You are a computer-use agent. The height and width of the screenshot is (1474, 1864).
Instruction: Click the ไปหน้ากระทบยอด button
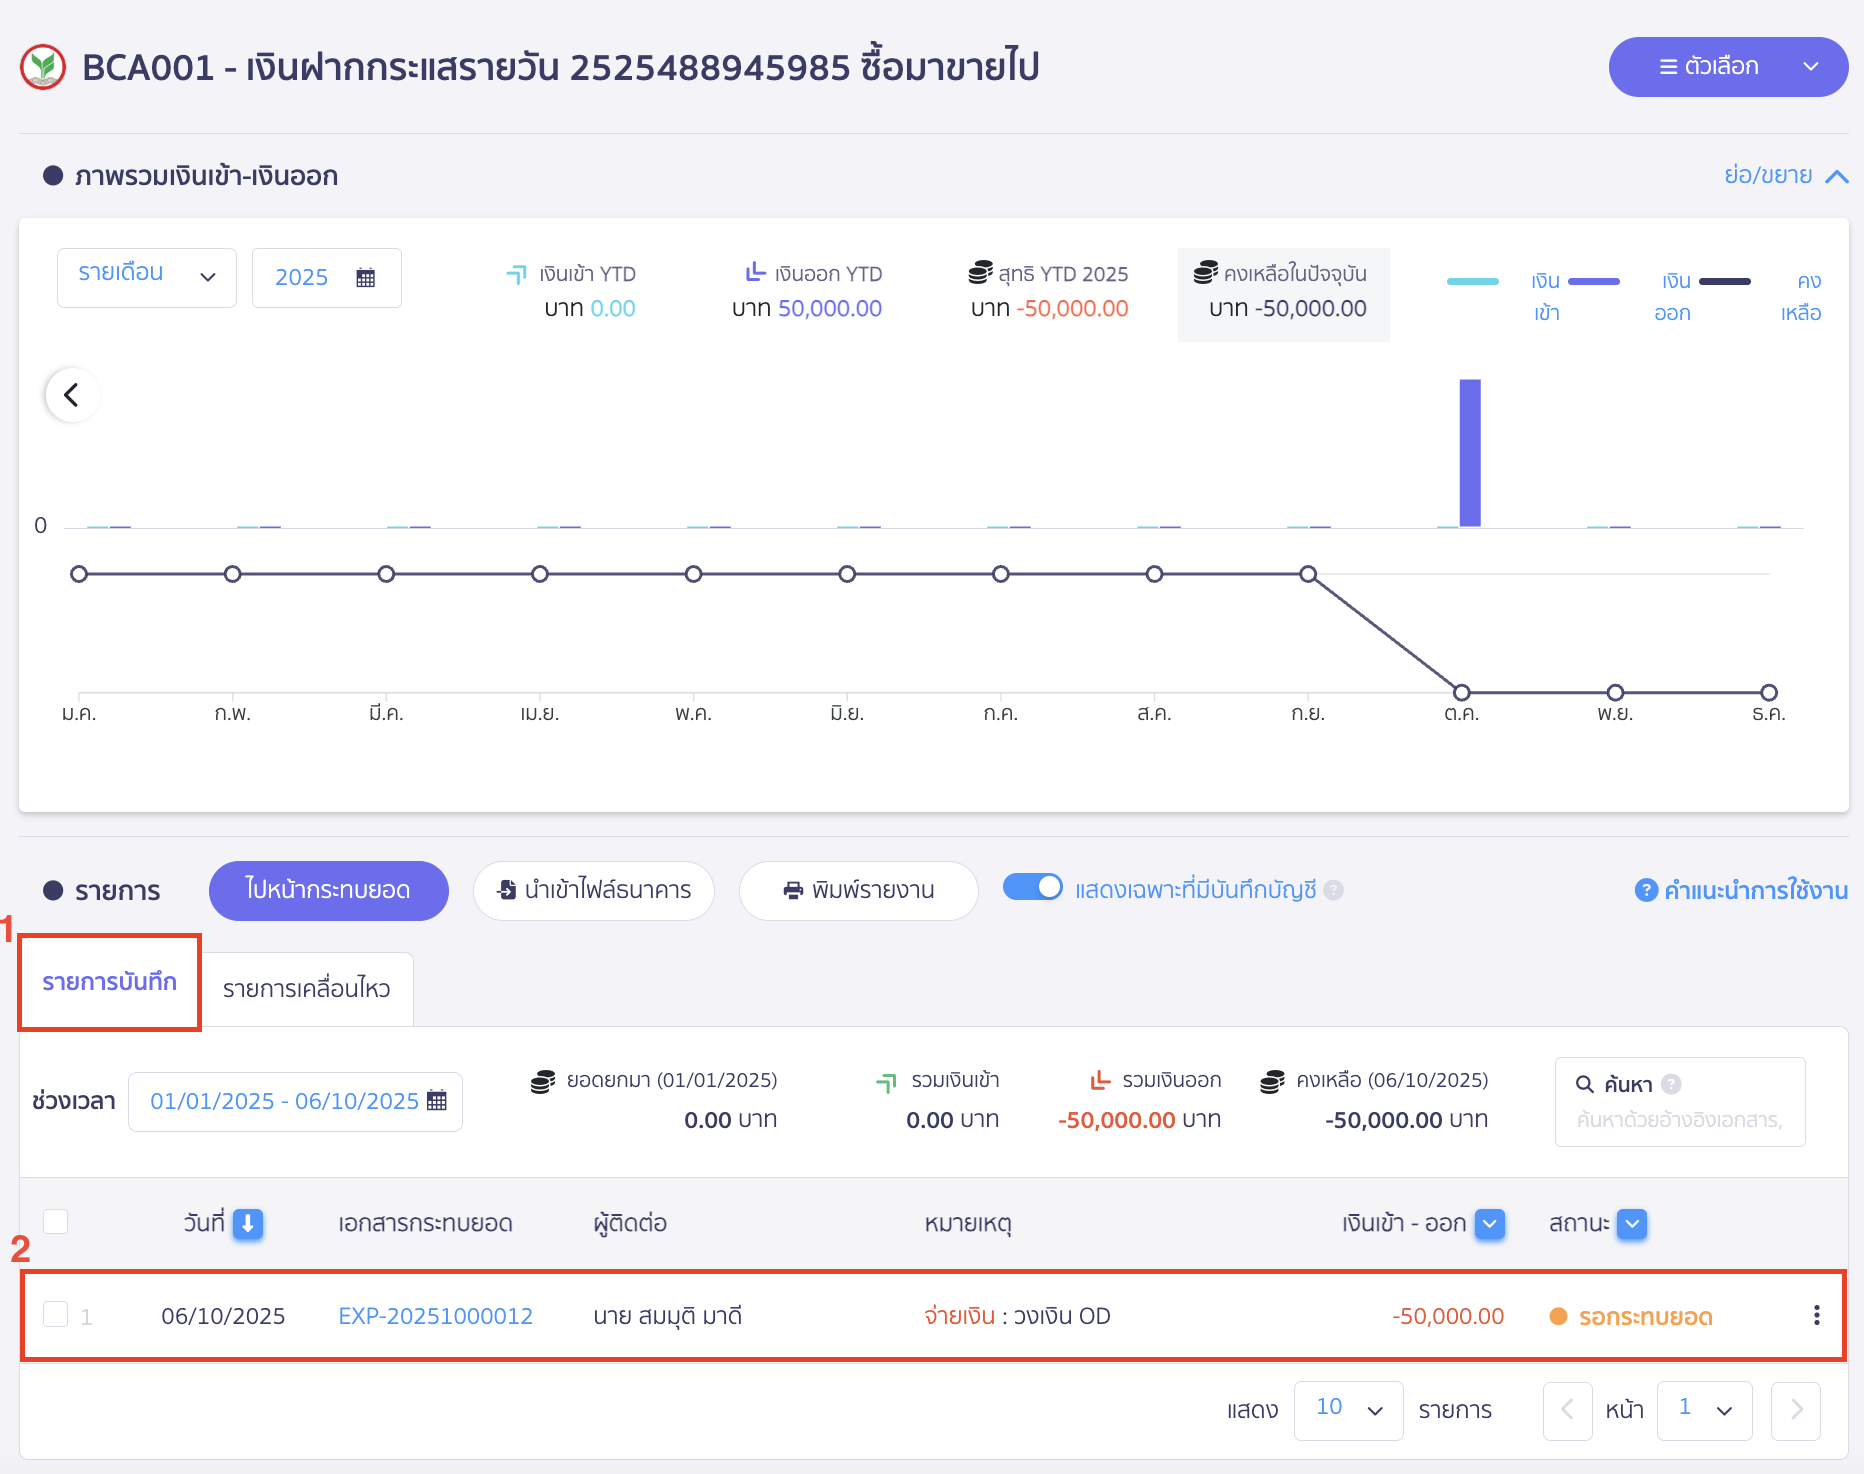point(328,890)
